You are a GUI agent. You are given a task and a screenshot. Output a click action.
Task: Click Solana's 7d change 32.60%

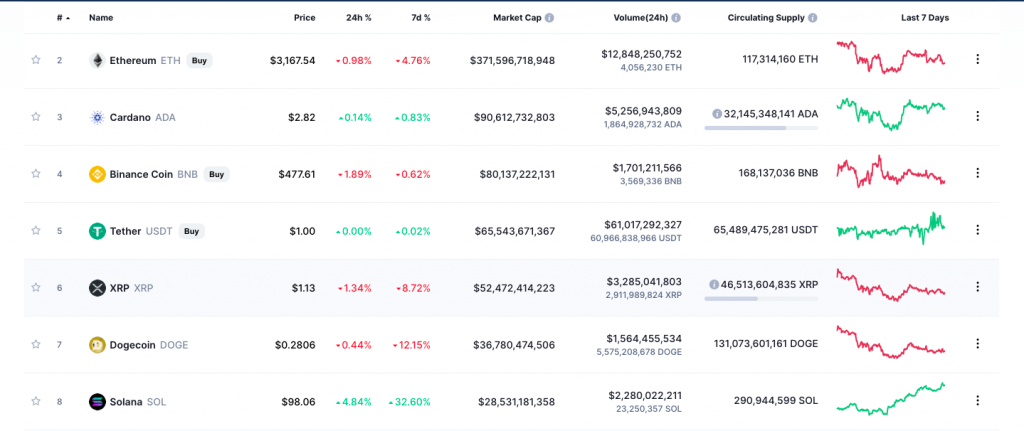pyautogui.click(x=409, y=402)
